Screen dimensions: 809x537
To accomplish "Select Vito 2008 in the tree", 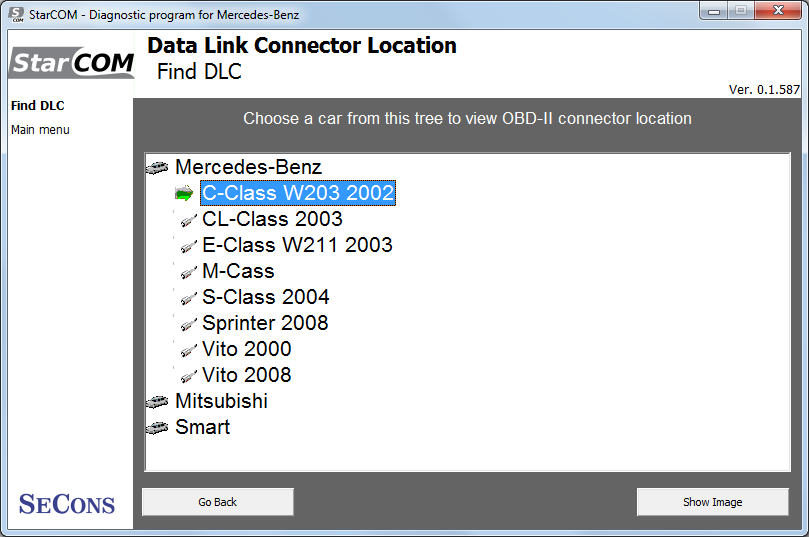I will [x=247, y=375].
